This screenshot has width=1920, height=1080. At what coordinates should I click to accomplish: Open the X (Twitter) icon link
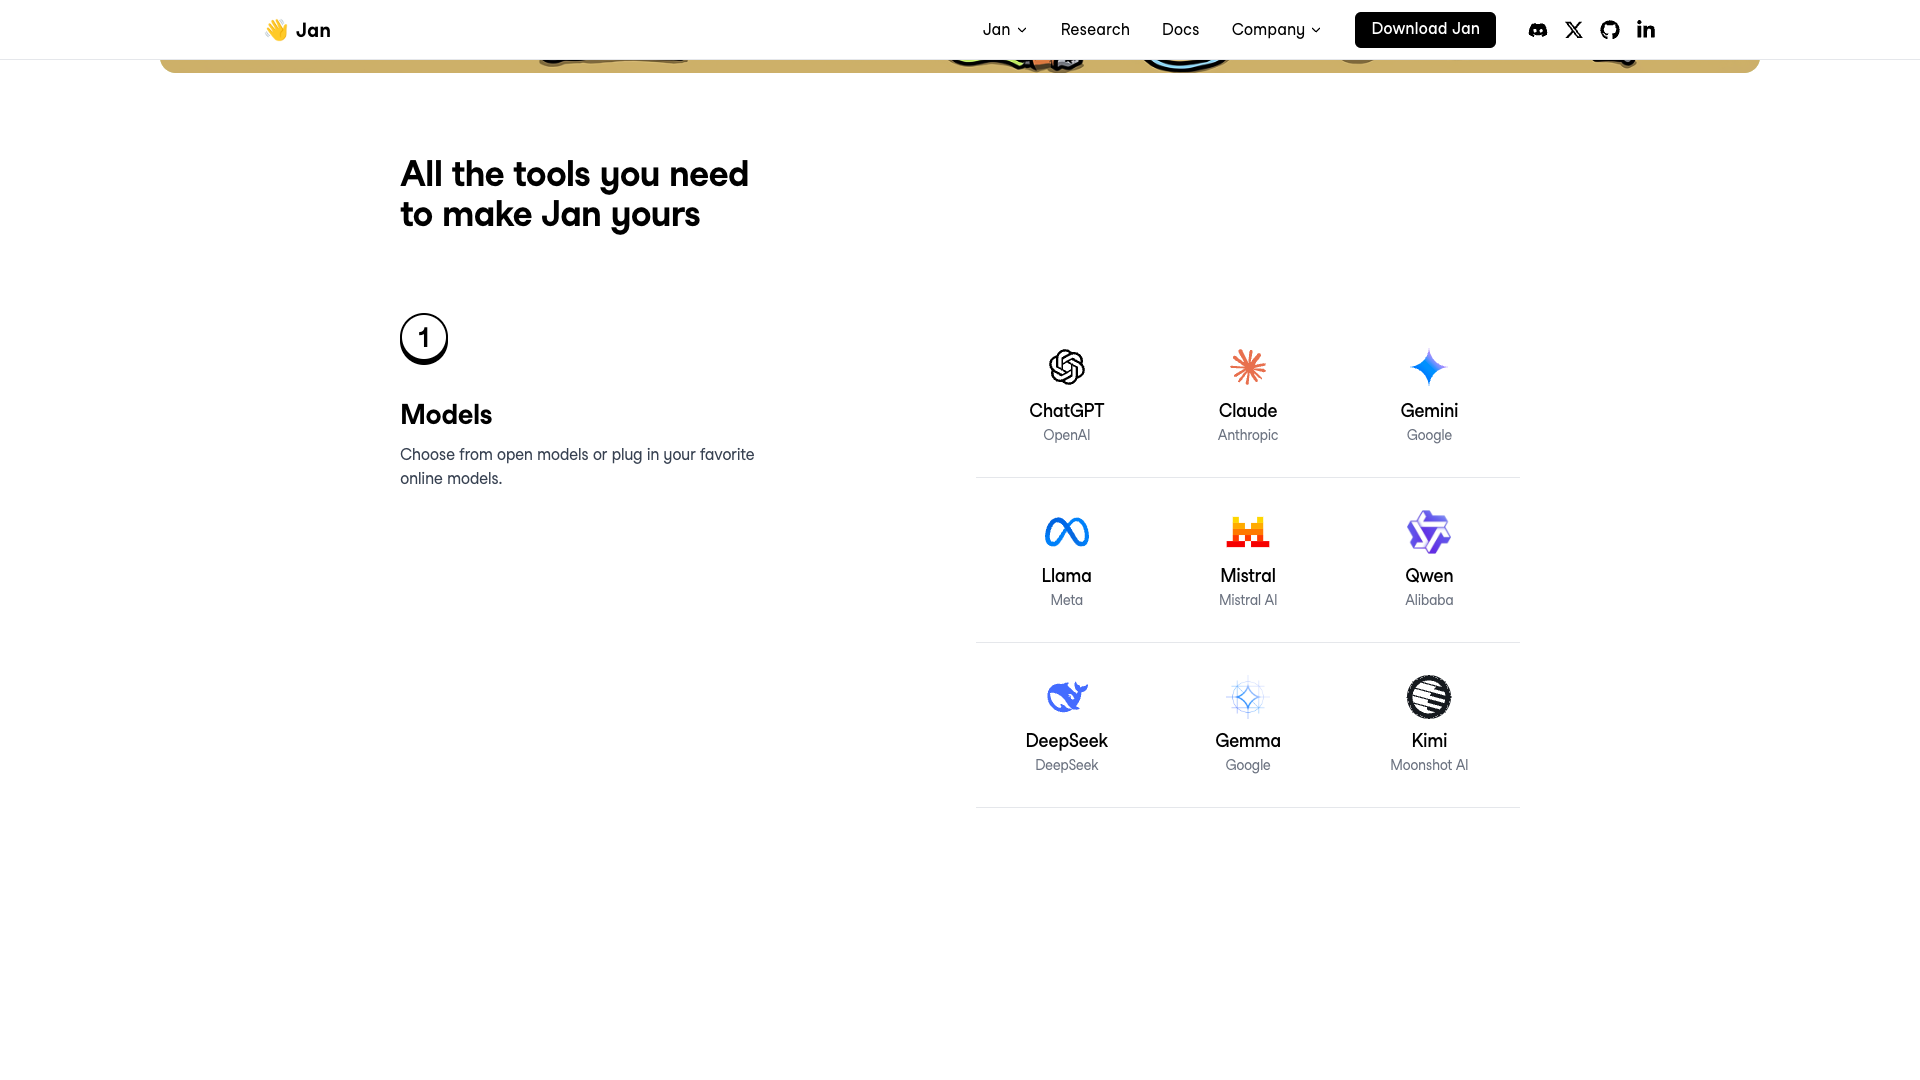(1574, 30)
